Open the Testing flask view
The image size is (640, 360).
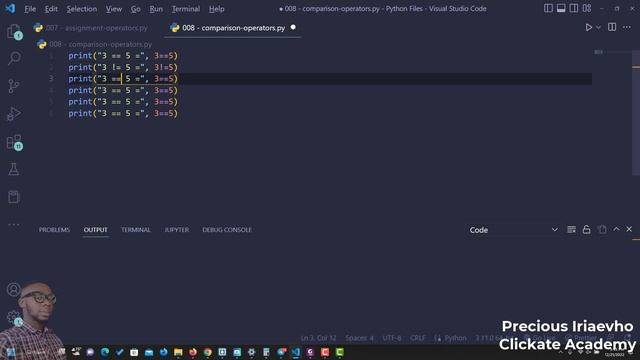coord(14,169)
